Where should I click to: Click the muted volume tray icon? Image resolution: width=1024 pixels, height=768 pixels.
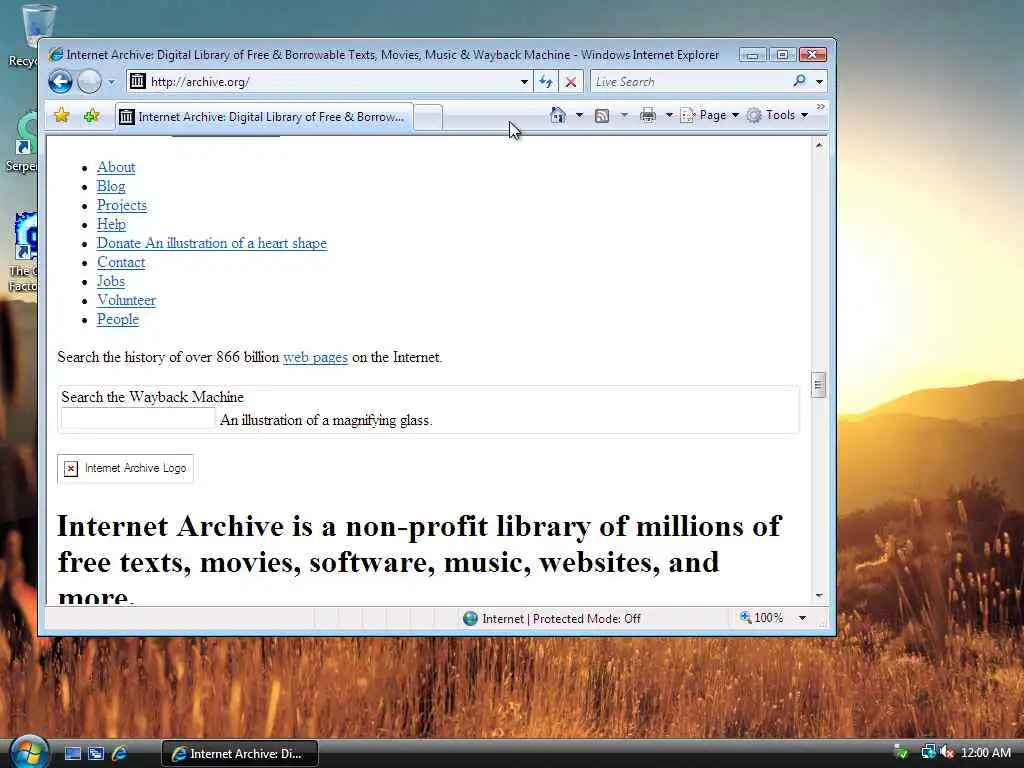947,753
